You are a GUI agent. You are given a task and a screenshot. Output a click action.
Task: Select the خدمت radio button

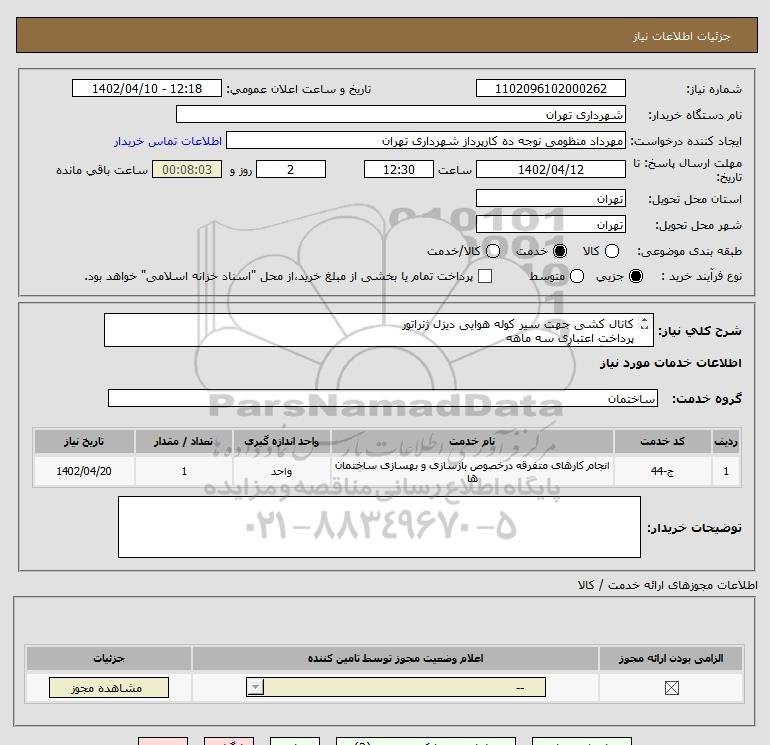click(560, 251)
